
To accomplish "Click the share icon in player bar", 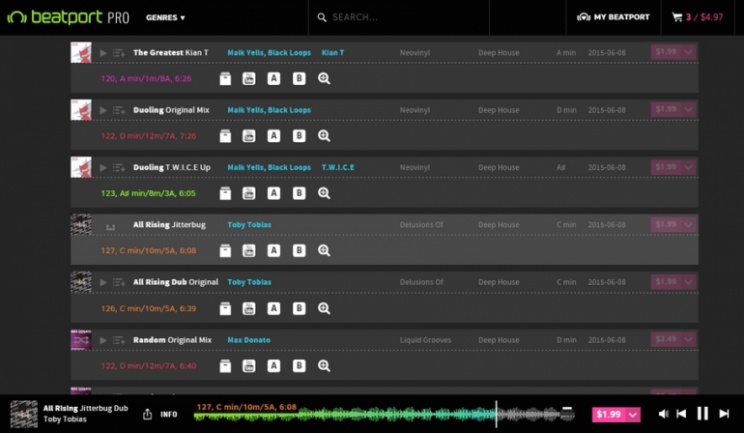I will point(148,414).
